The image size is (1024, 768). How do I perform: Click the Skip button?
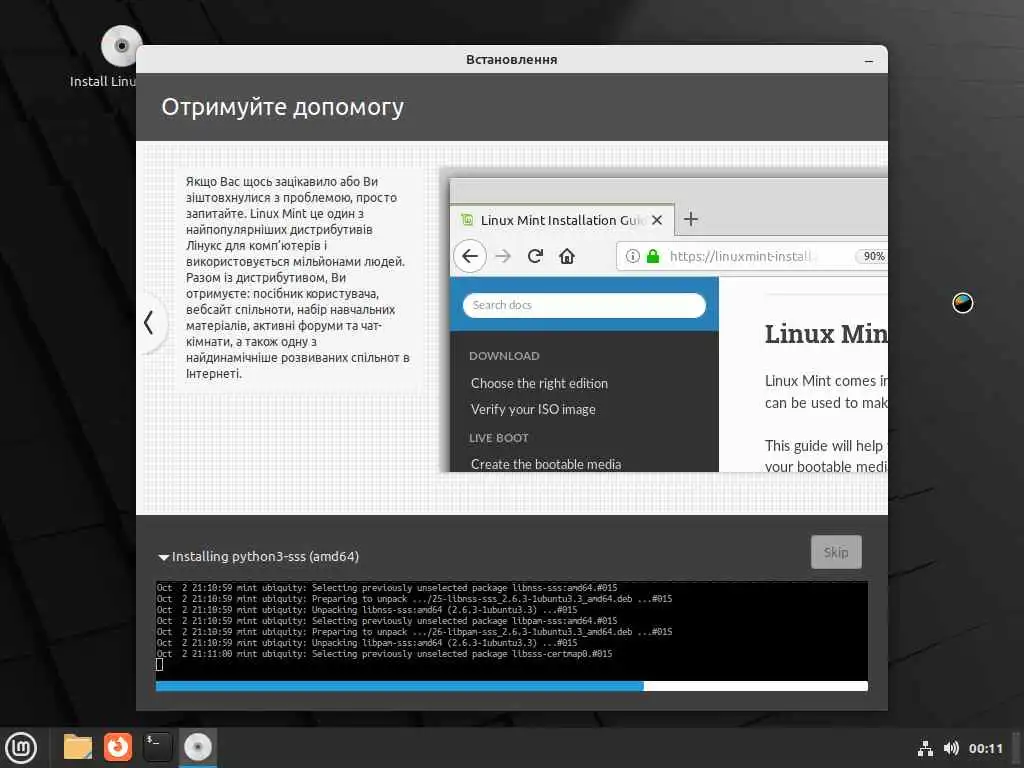836,552
